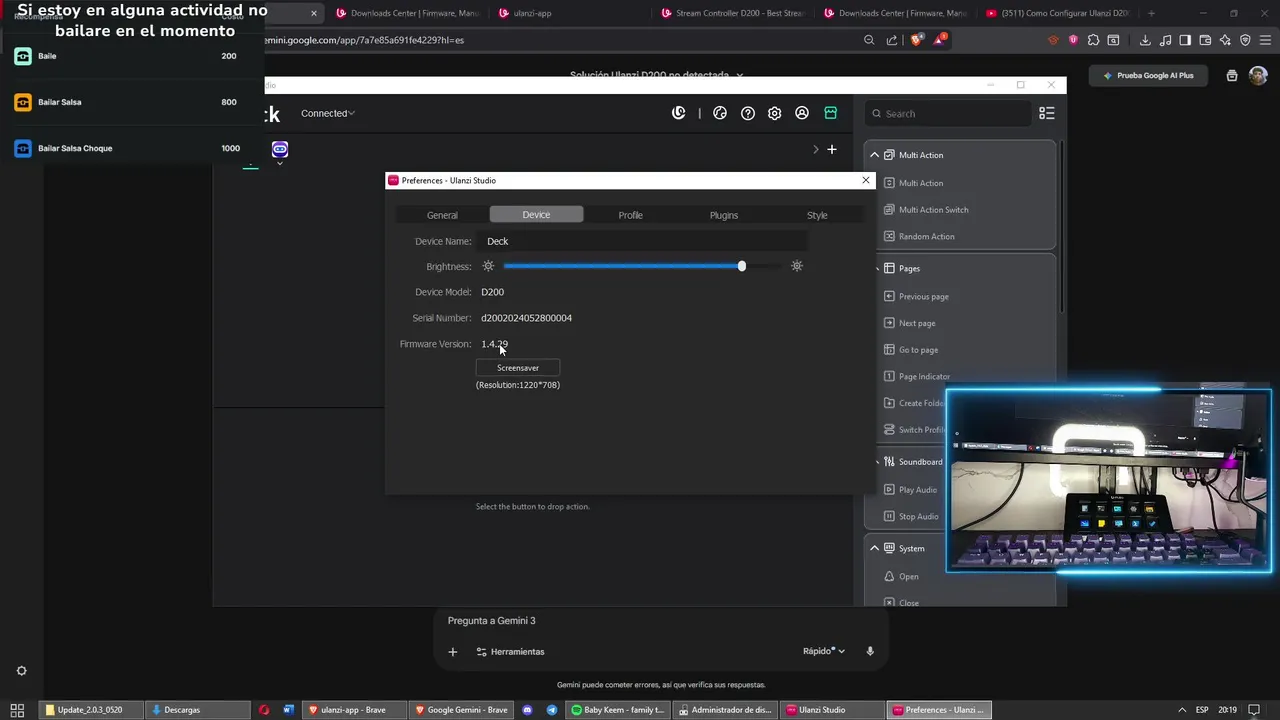Click the share icon in the address bar

pos(891,40)
